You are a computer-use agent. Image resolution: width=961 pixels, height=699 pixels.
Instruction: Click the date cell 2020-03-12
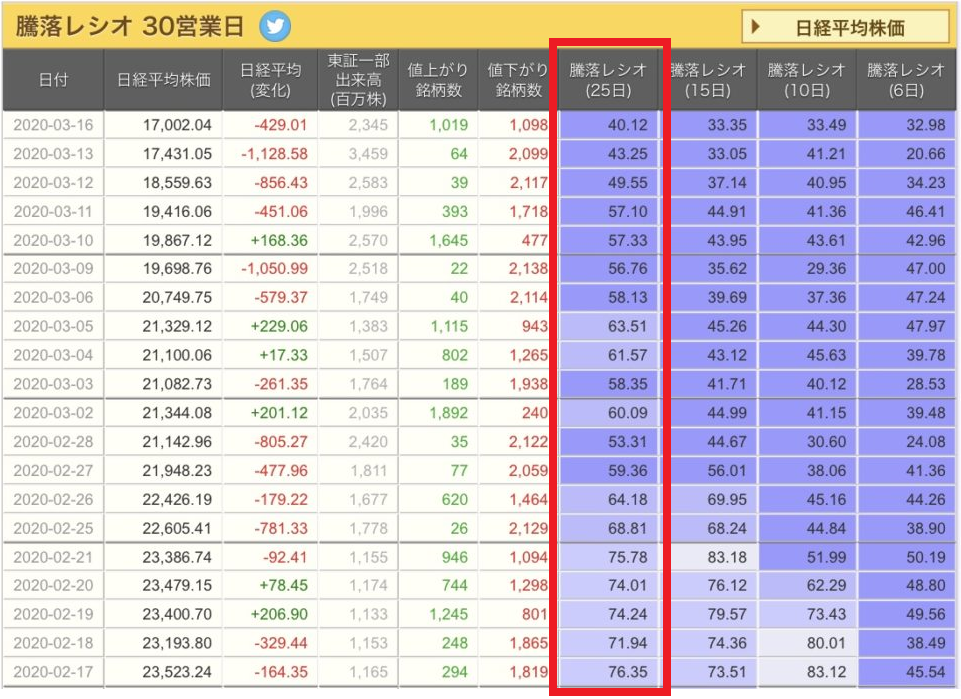tap(53, 183)
